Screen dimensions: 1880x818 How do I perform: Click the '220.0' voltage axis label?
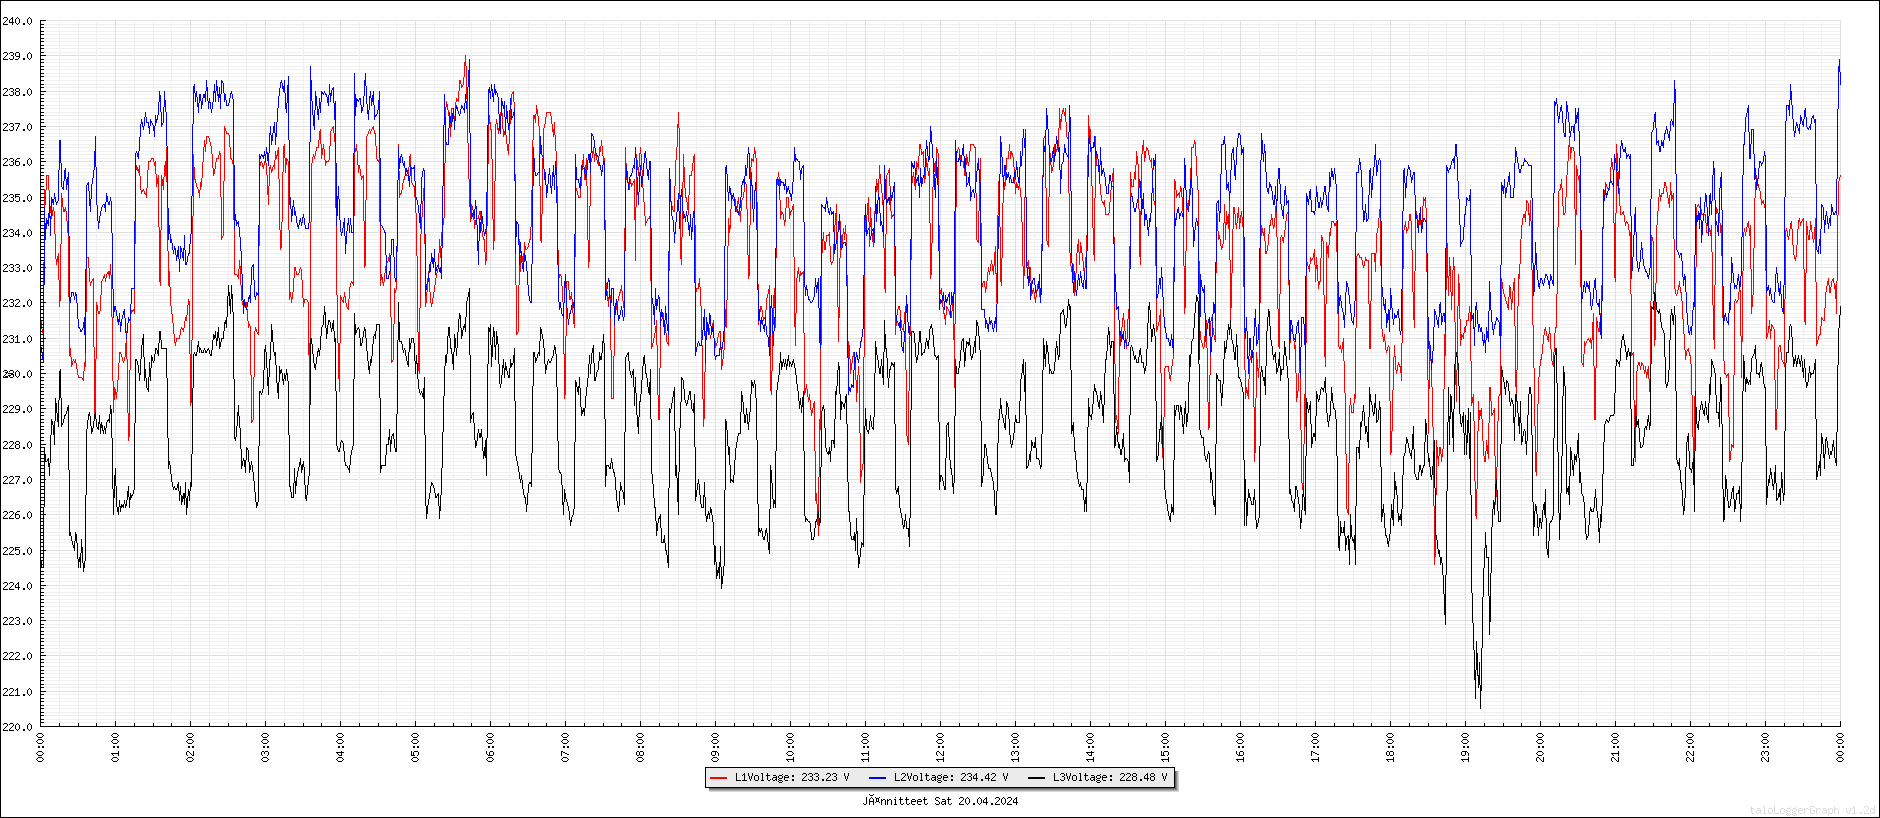click(x=17, y=727)
